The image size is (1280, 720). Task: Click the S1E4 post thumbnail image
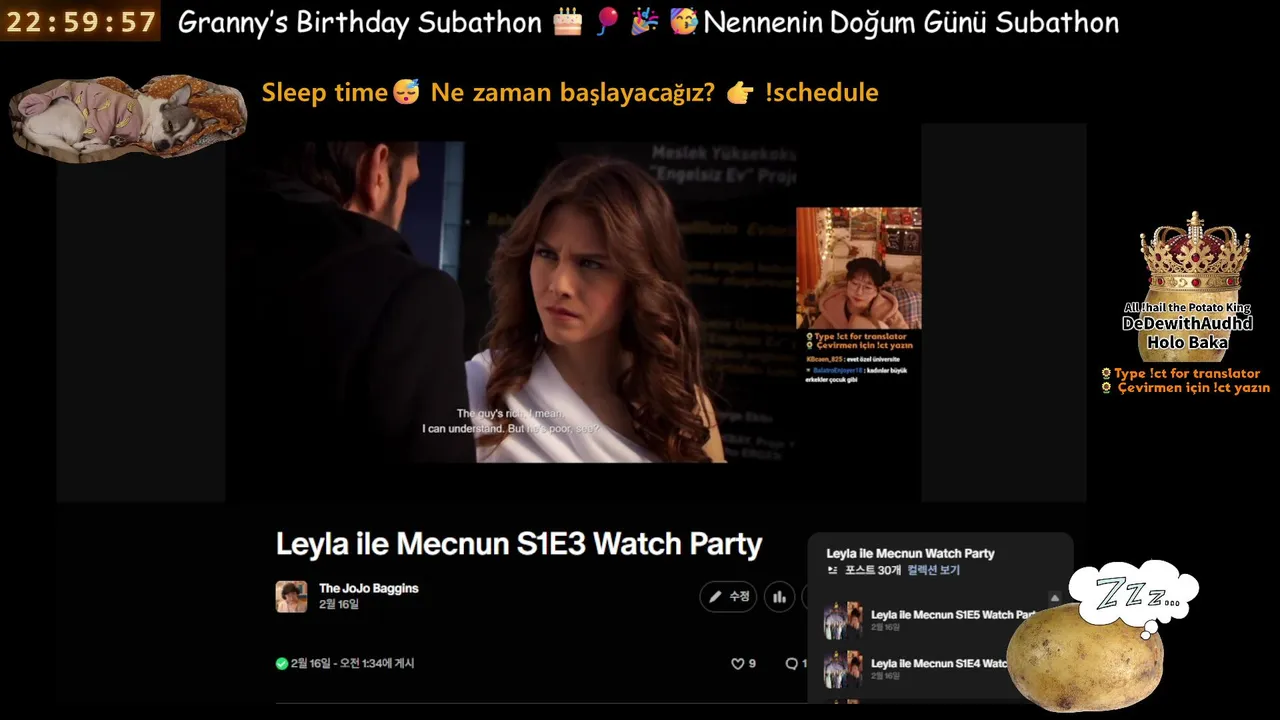point(843,669)
